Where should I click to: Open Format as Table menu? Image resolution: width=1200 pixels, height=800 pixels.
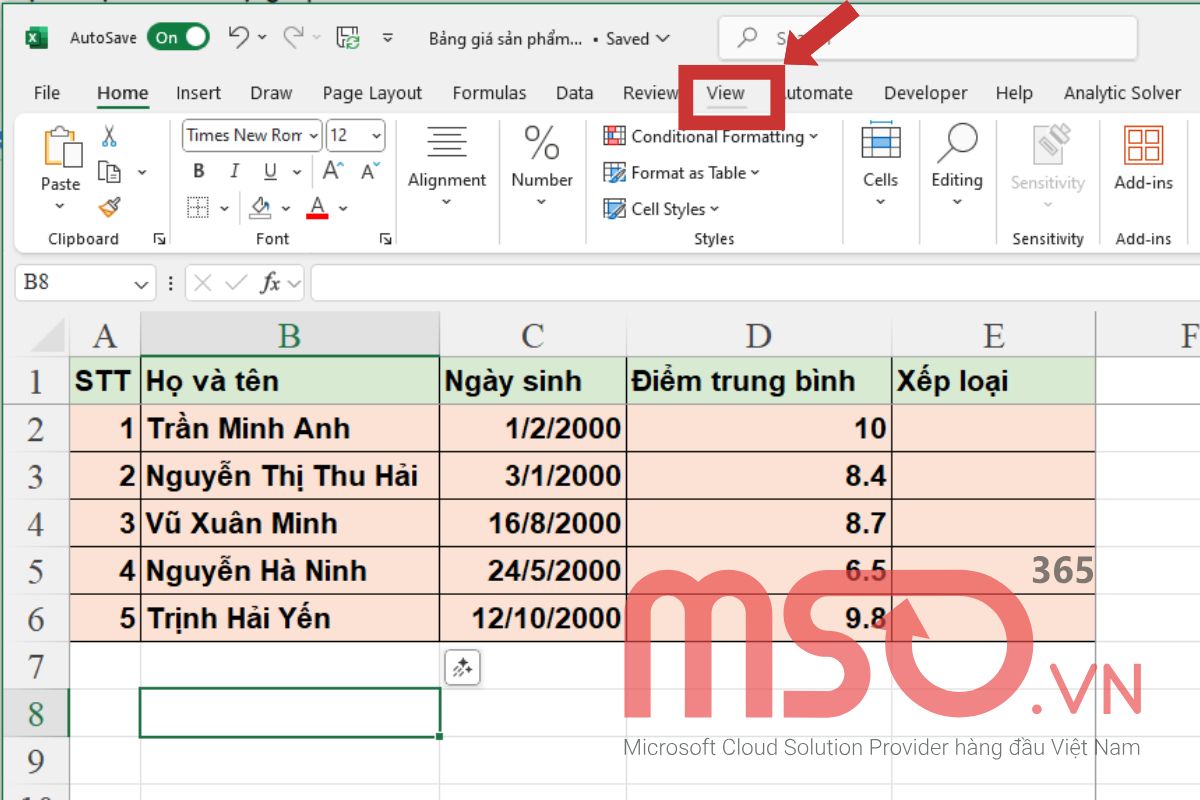tap(682, 172)
